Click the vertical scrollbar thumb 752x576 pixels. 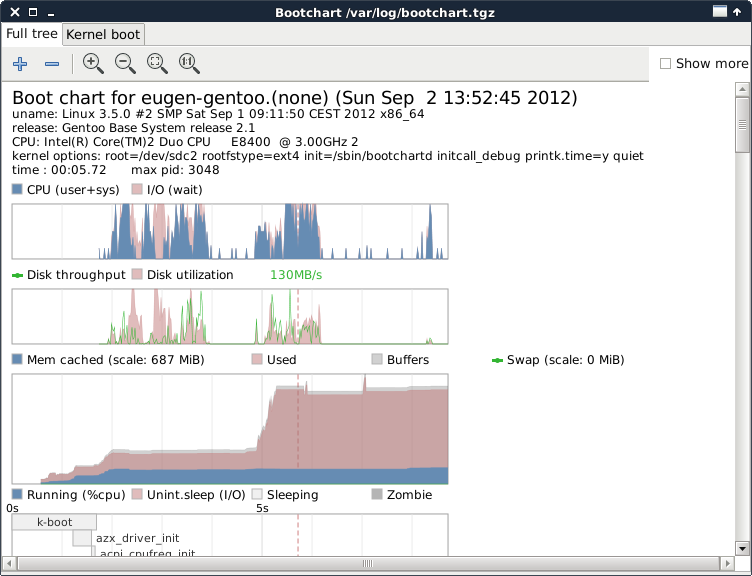pyautogui.click(x=742, y=125)
